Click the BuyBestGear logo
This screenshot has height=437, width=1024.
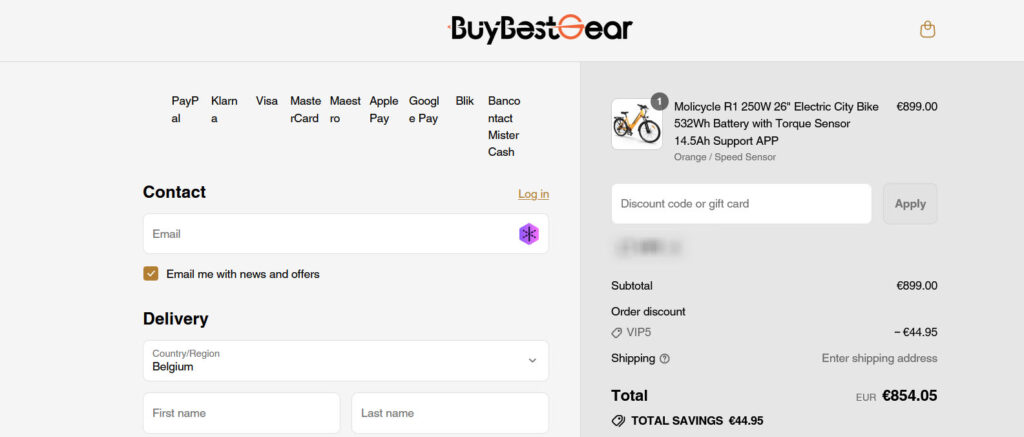coord(540,28)
